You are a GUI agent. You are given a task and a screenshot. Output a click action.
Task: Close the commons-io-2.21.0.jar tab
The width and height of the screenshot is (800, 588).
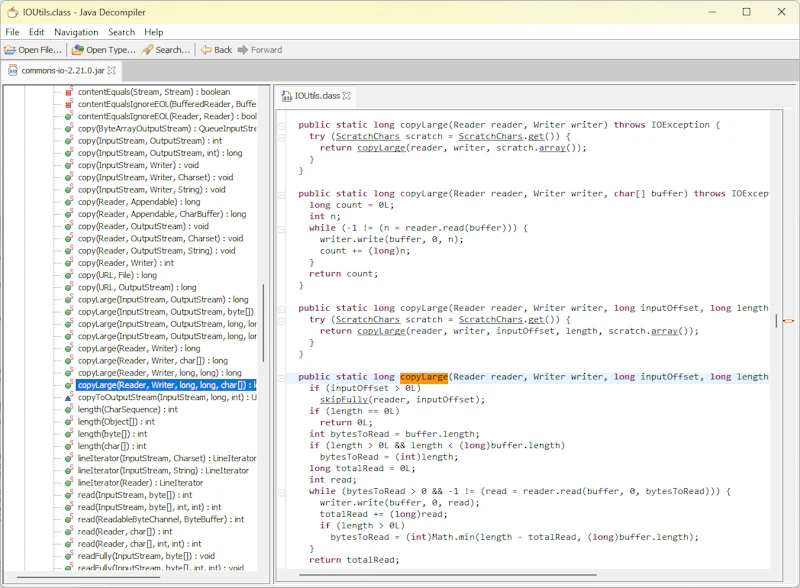tap(112, 70)
